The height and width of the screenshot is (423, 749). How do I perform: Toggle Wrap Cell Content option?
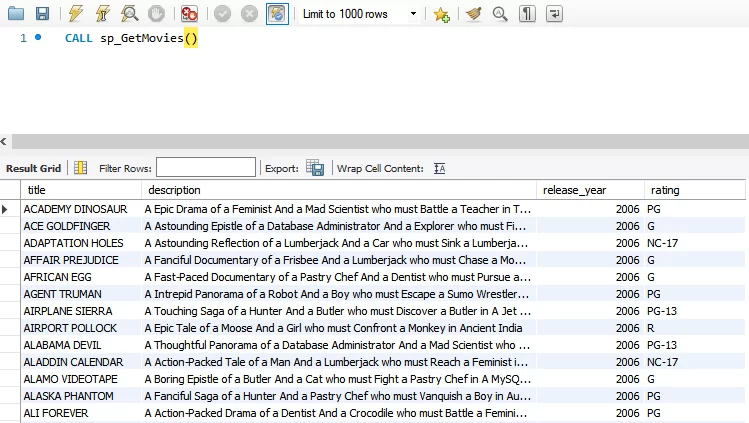[x=439, y=168]
